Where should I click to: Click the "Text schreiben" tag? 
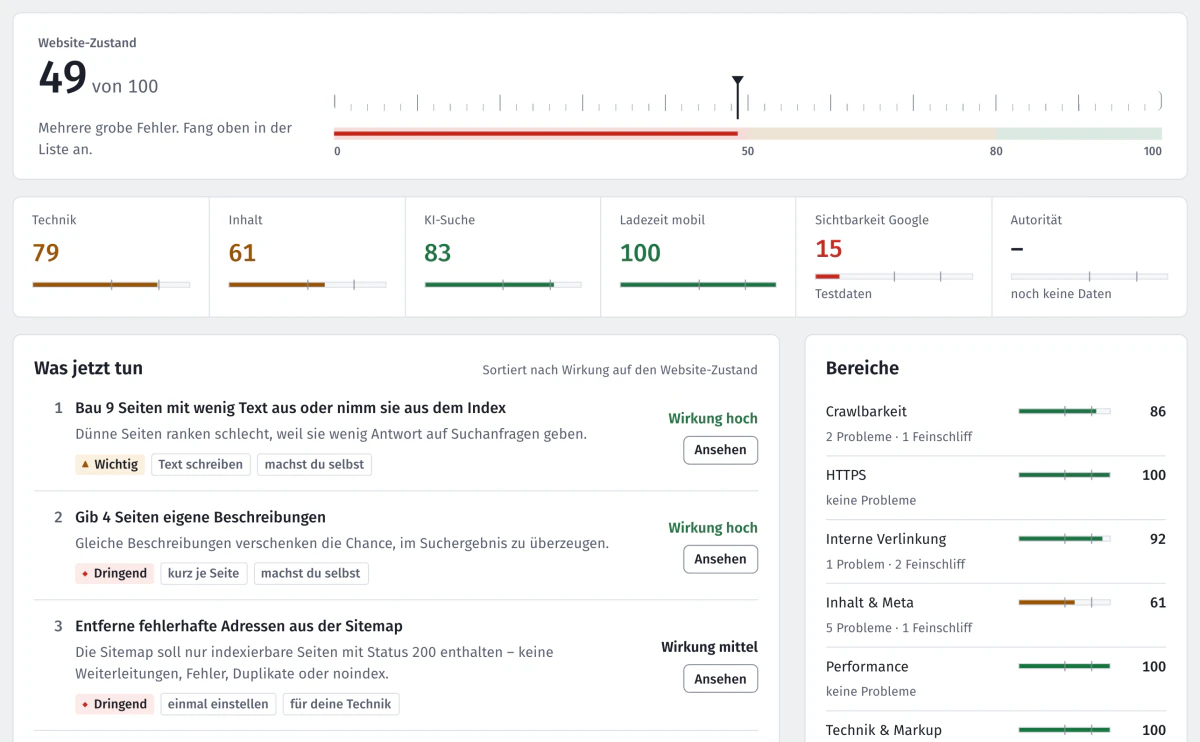200,464
